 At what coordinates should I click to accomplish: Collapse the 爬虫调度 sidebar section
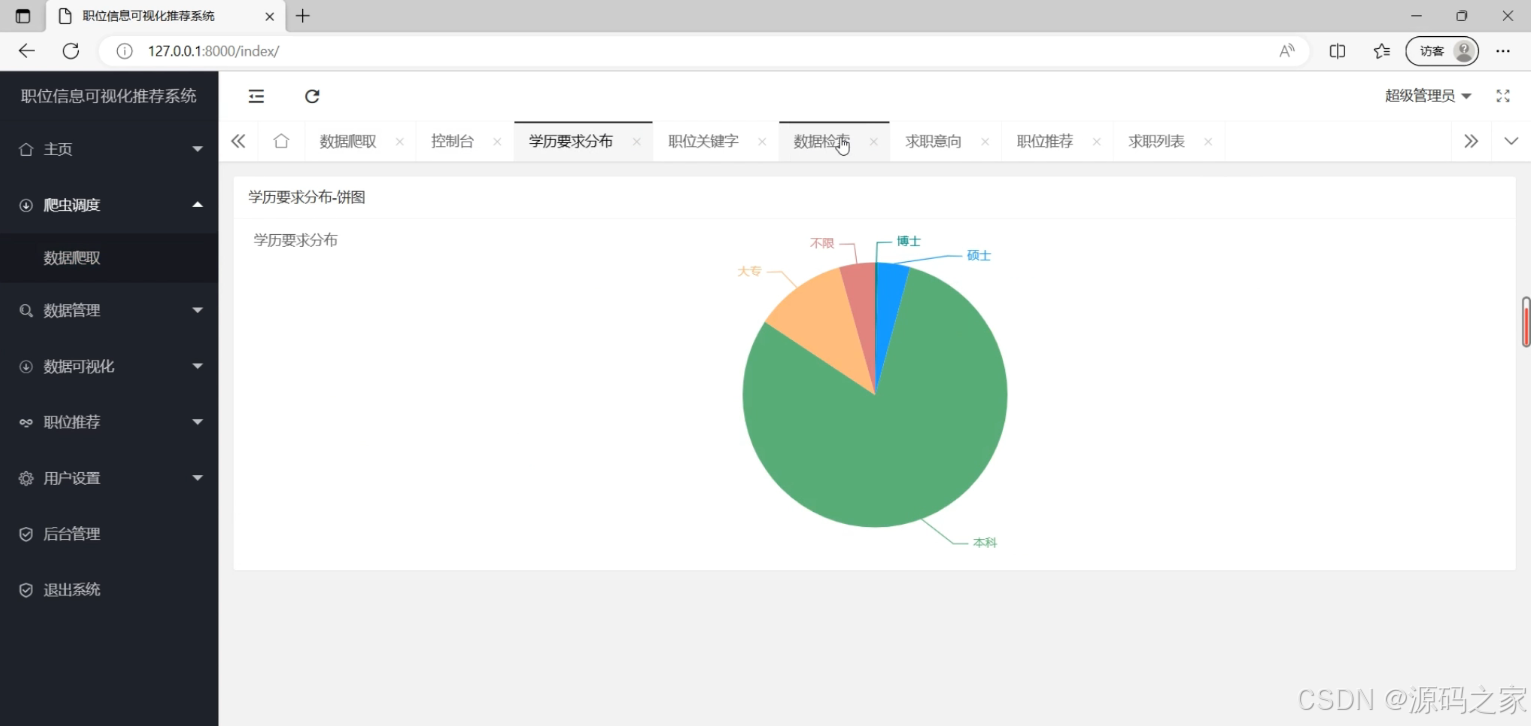click(x=197, y=205)
